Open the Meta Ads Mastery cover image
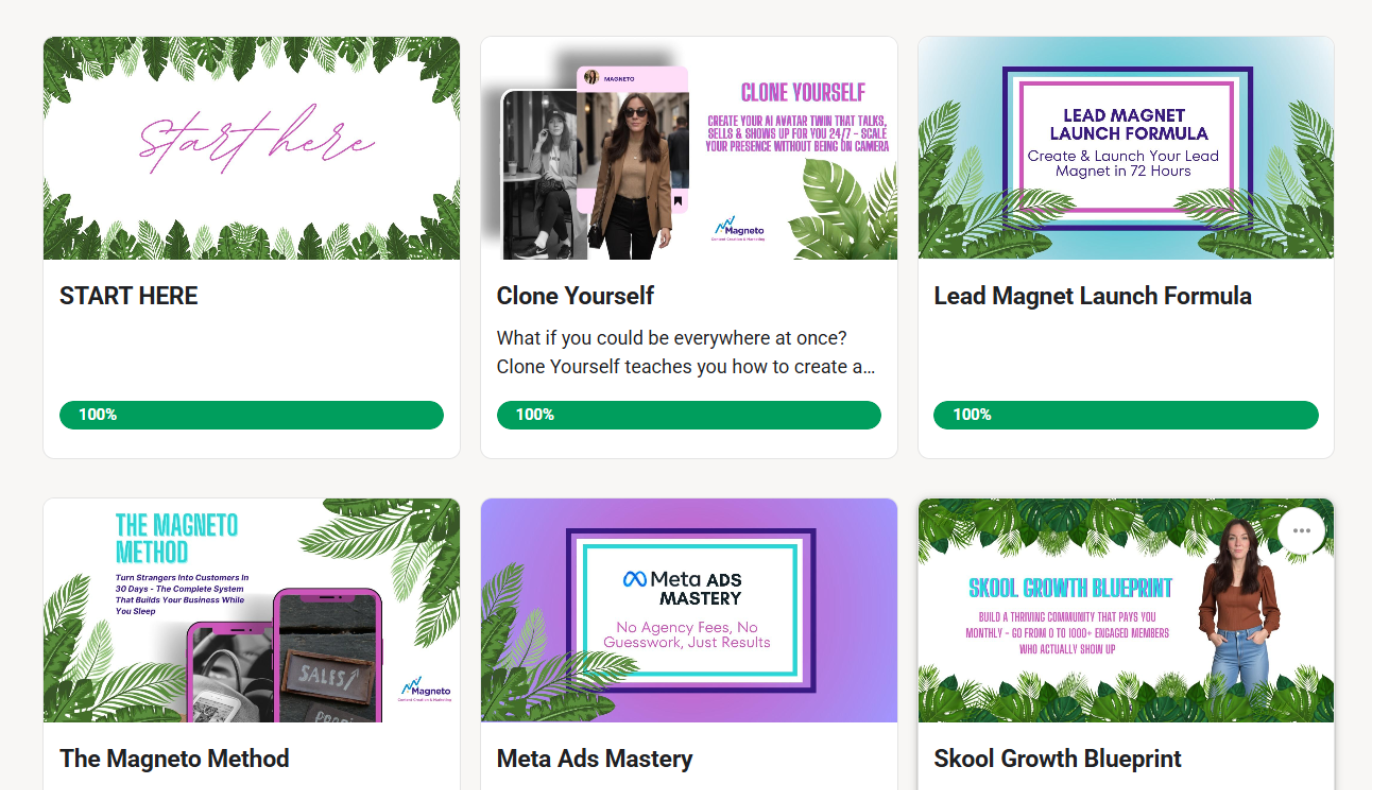This screenshot has width=1400, height=790. [x=689, y=610]
